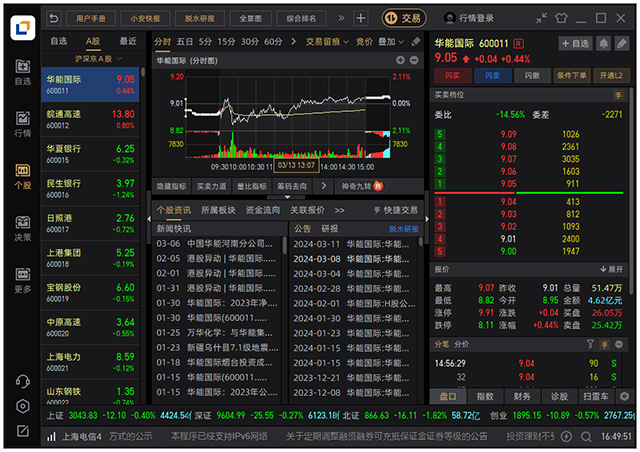The height and width of the screenshot is (452, 640).
Task: Open the 脱水研报 toolbar button at top
Action: point(200,18)
